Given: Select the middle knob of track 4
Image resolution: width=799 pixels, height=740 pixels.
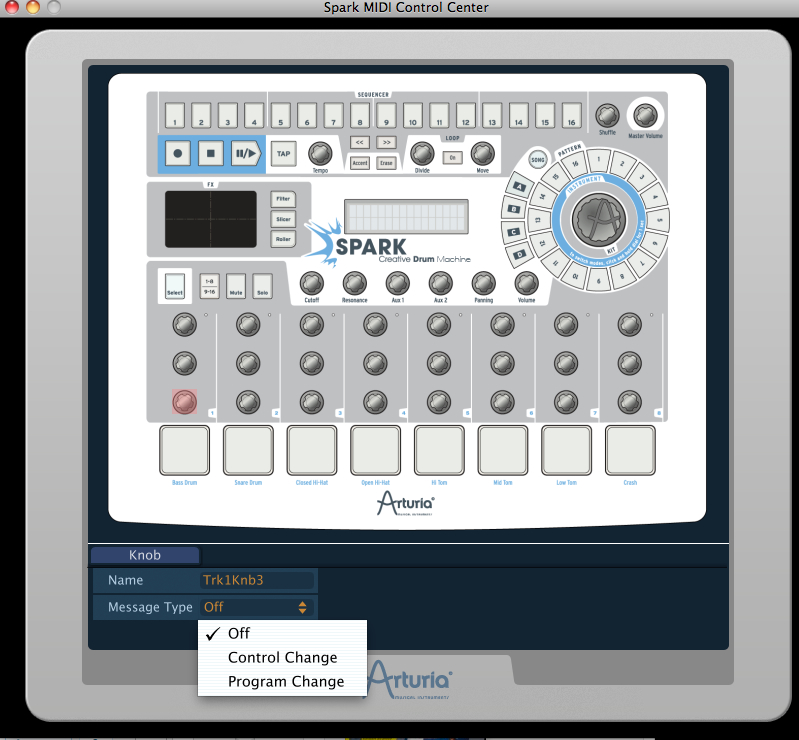Looking at the screenshot, I should point(376,363).
